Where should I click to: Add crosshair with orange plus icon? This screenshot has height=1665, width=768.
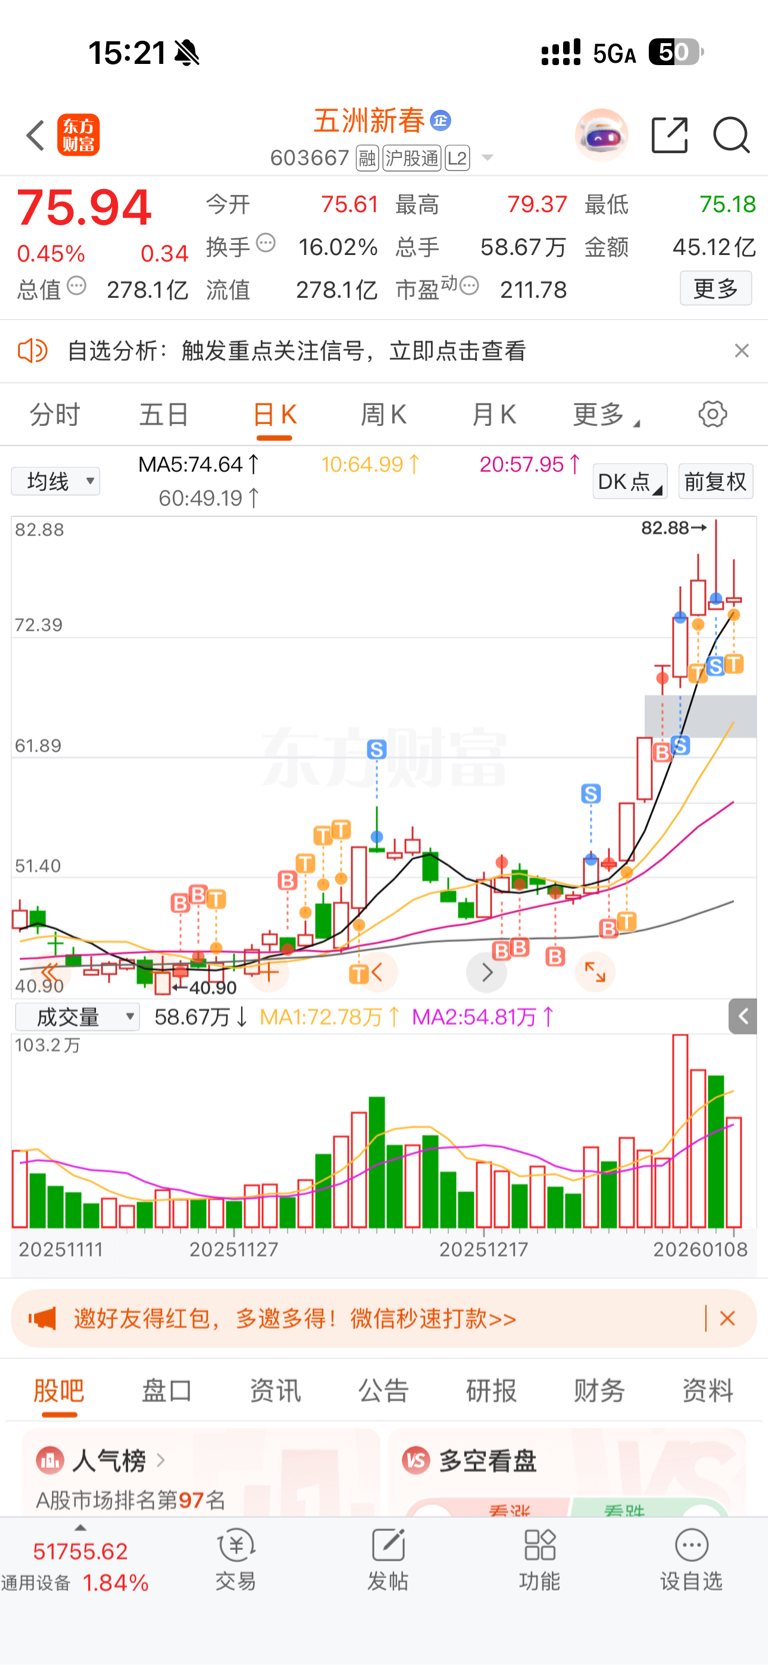269,971
